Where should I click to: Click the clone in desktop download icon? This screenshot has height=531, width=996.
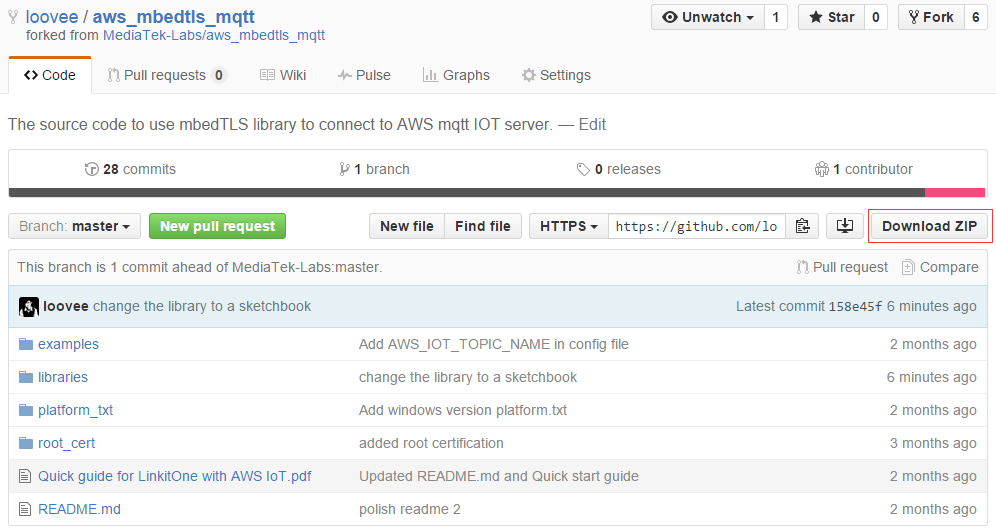coord(845,226)
